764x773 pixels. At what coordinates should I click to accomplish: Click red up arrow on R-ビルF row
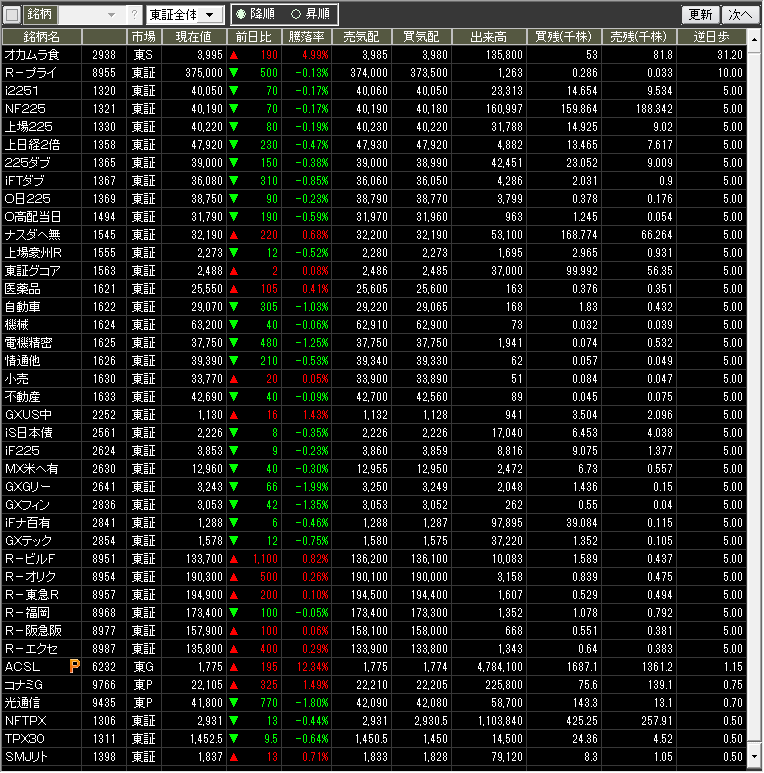coord(234,559)
